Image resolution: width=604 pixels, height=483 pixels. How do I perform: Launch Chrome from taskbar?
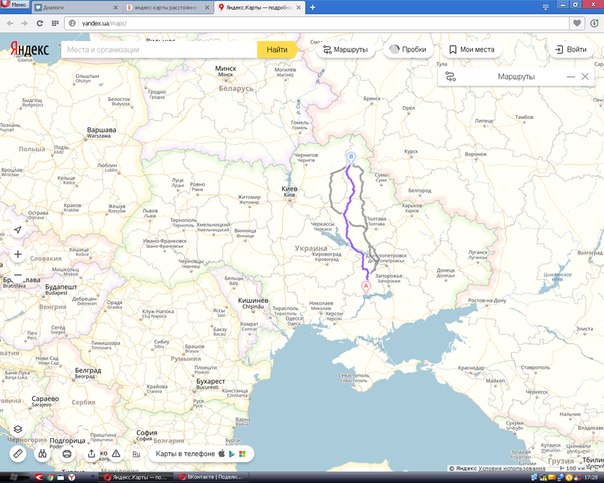click(50, 477)
